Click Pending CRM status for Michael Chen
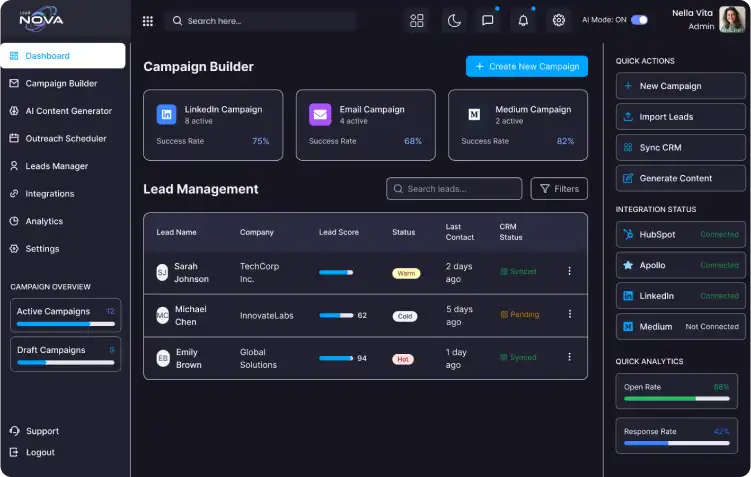Image resolution: width=751 pixels, height=477 pixels. tap(520, 315)
